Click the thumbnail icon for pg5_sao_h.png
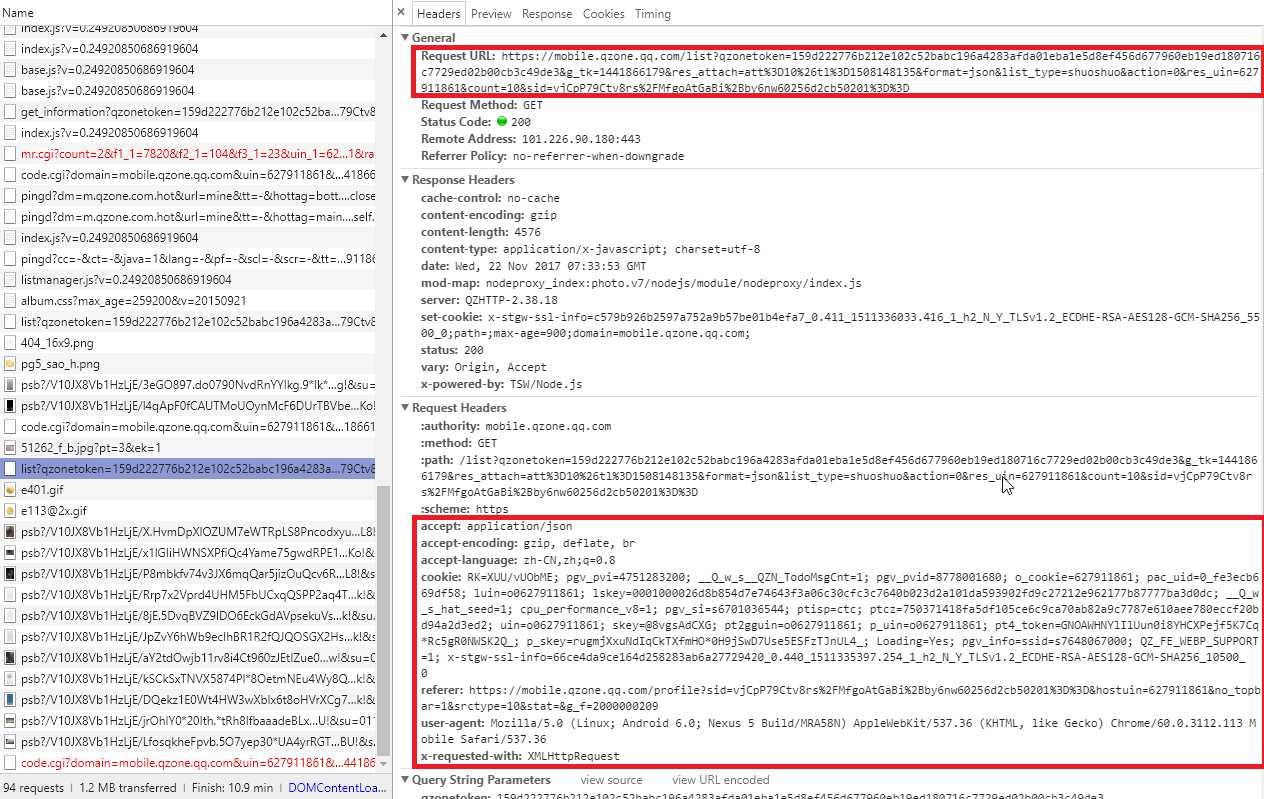Screen dimensions: 1264x799 pos(10,364)
